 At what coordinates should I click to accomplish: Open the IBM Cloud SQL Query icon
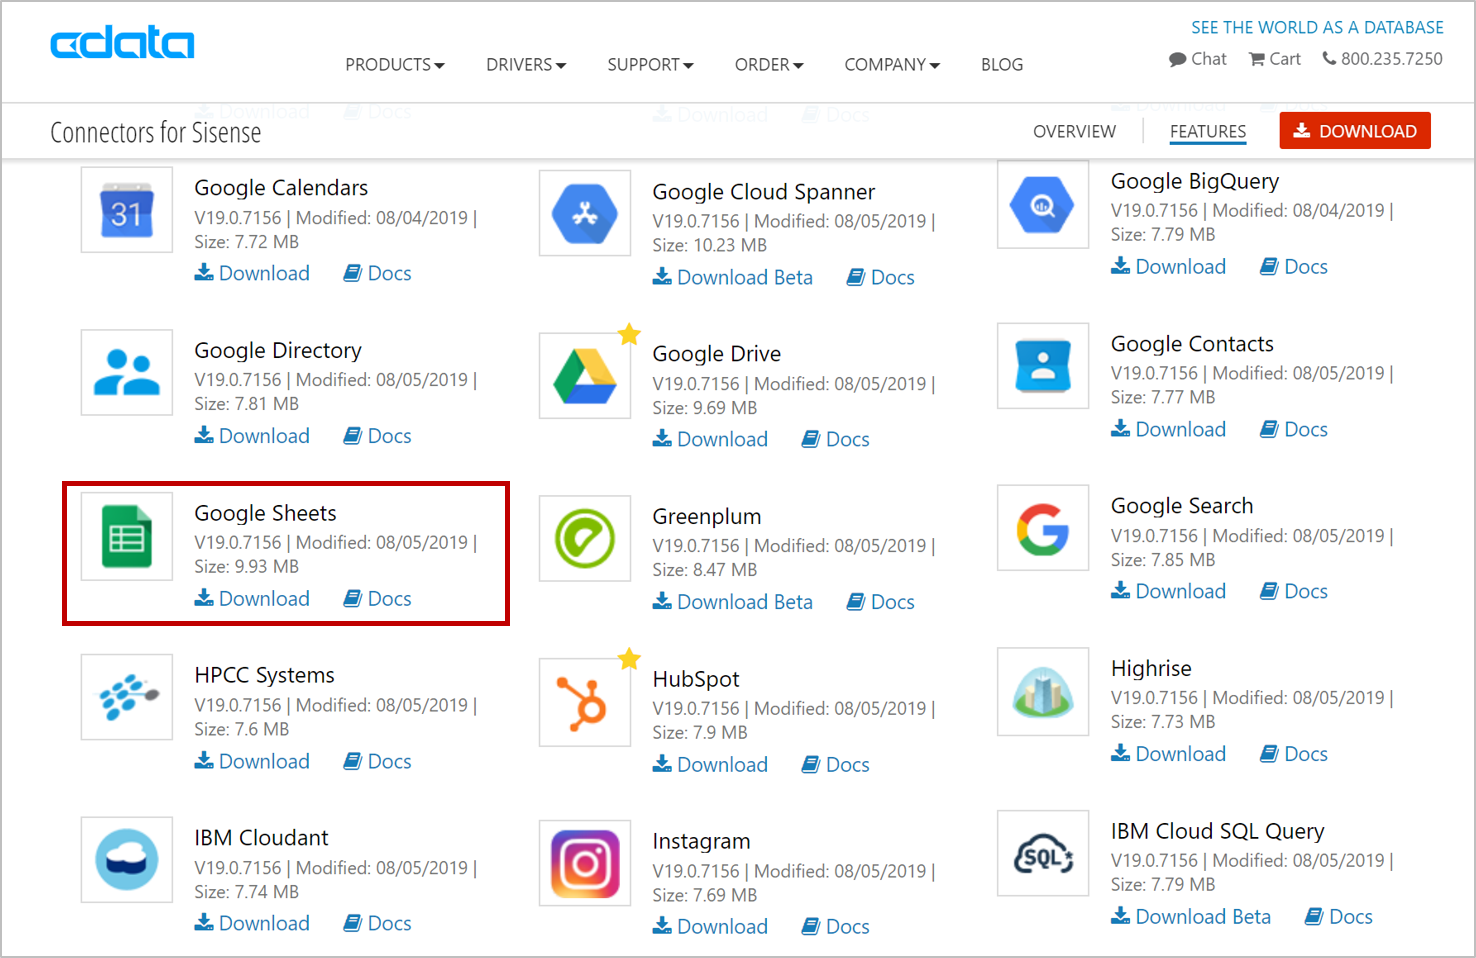[x=1043, y=853]
